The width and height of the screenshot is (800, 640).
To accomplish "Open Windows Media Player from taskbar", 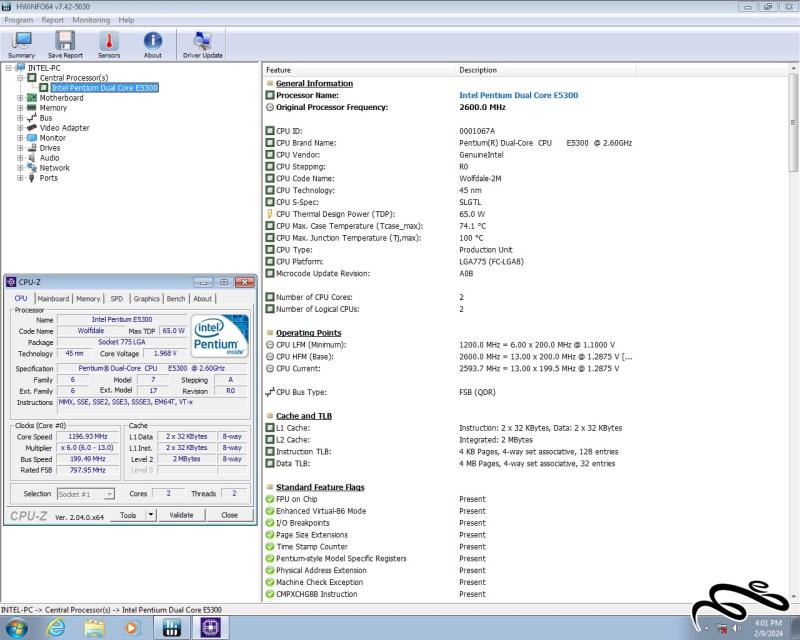I will pyautogui.click(x=132, y=627).
